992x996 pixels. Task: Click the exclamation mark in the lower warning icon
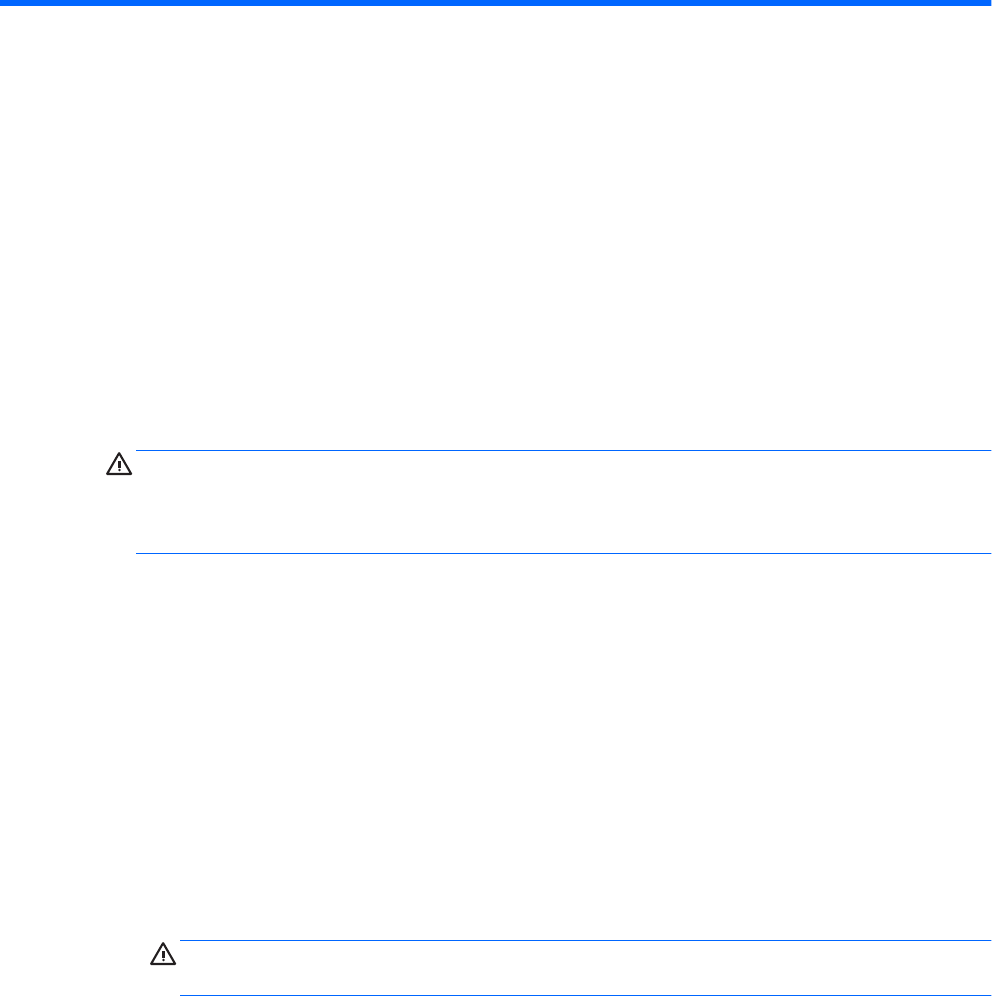pyautogui.click(x=162, y=957)
